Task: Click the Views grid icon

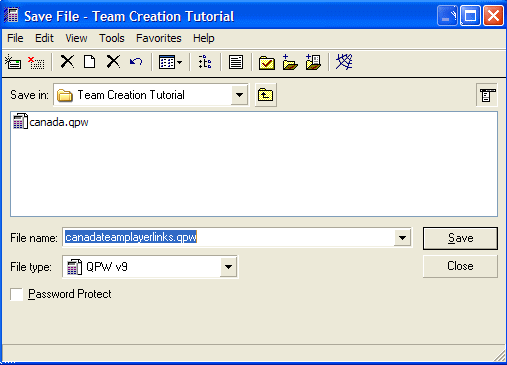Action: click(x=167, y=62)
